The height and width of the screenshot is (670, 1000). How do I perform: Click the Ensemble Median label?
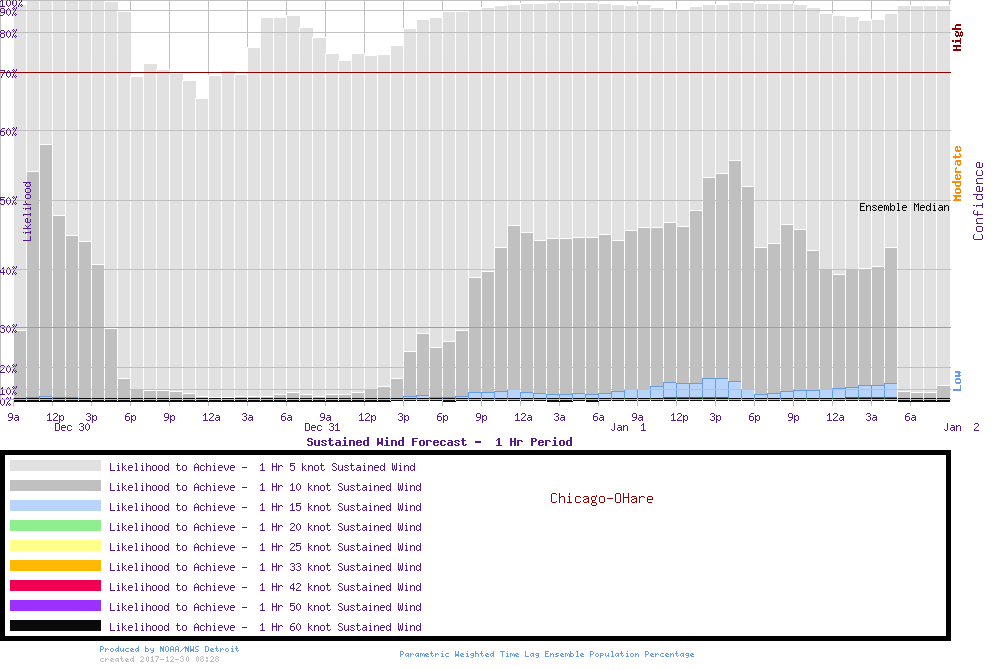point(904,208)
